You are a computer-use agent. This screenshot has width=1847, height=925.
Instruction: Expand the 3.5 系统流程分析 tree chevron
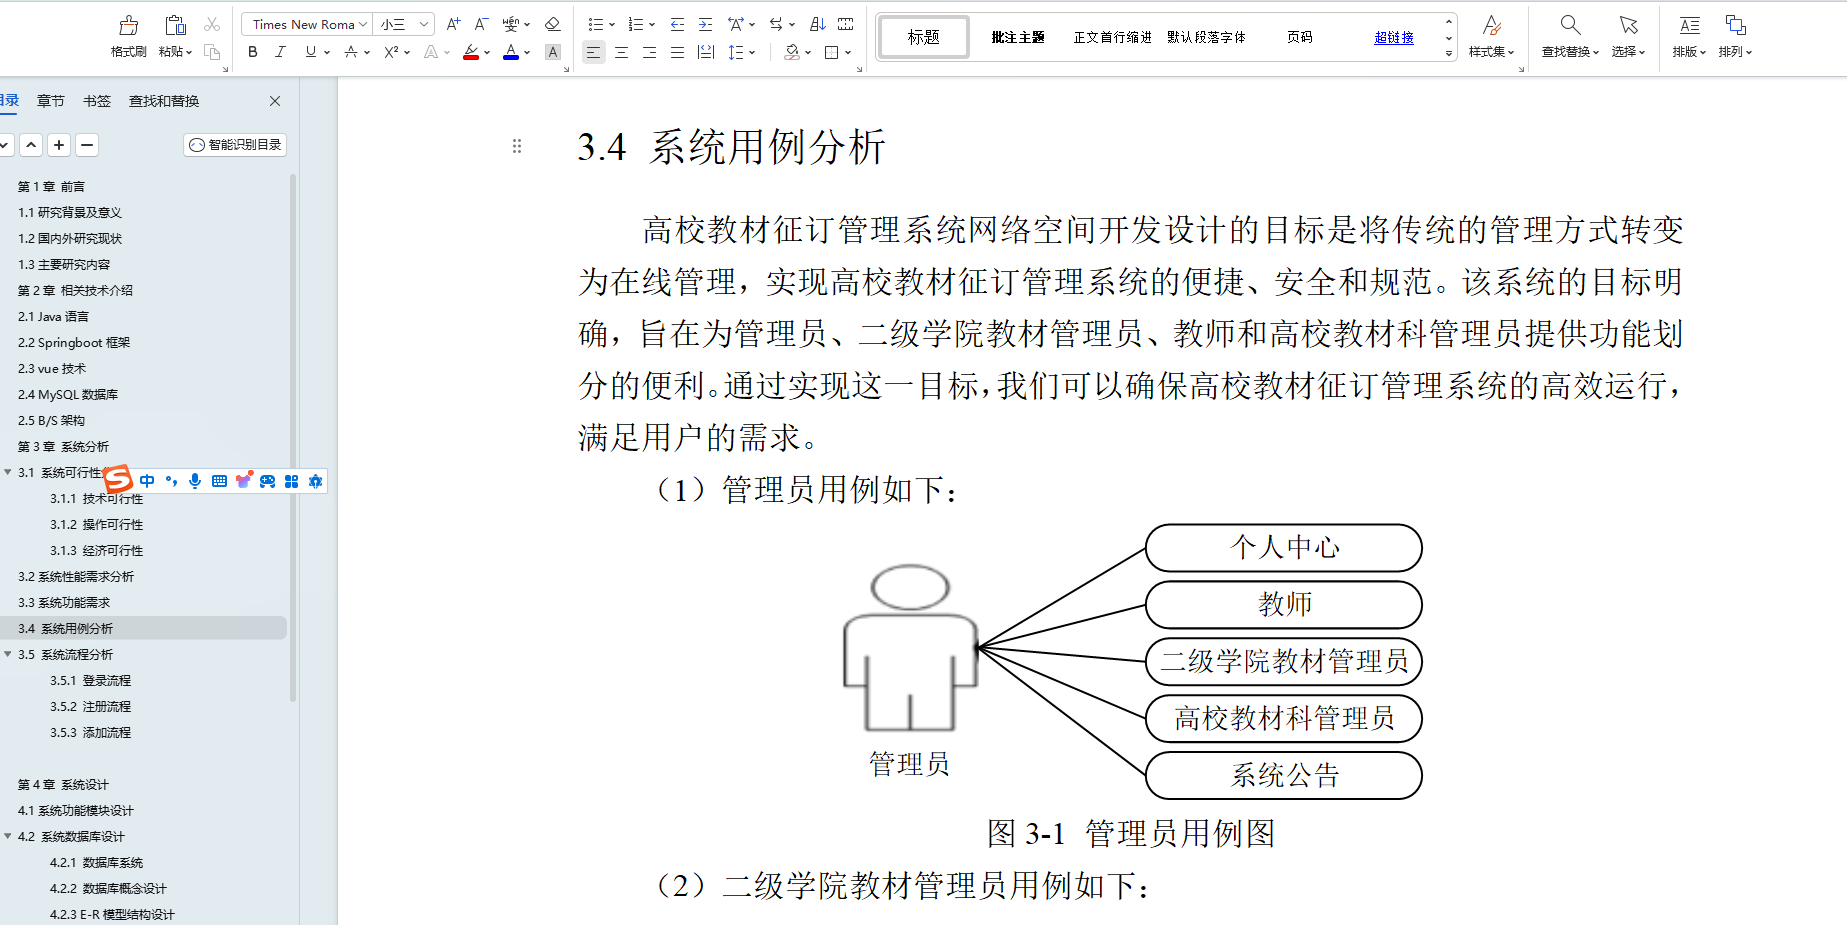point(8,654)
